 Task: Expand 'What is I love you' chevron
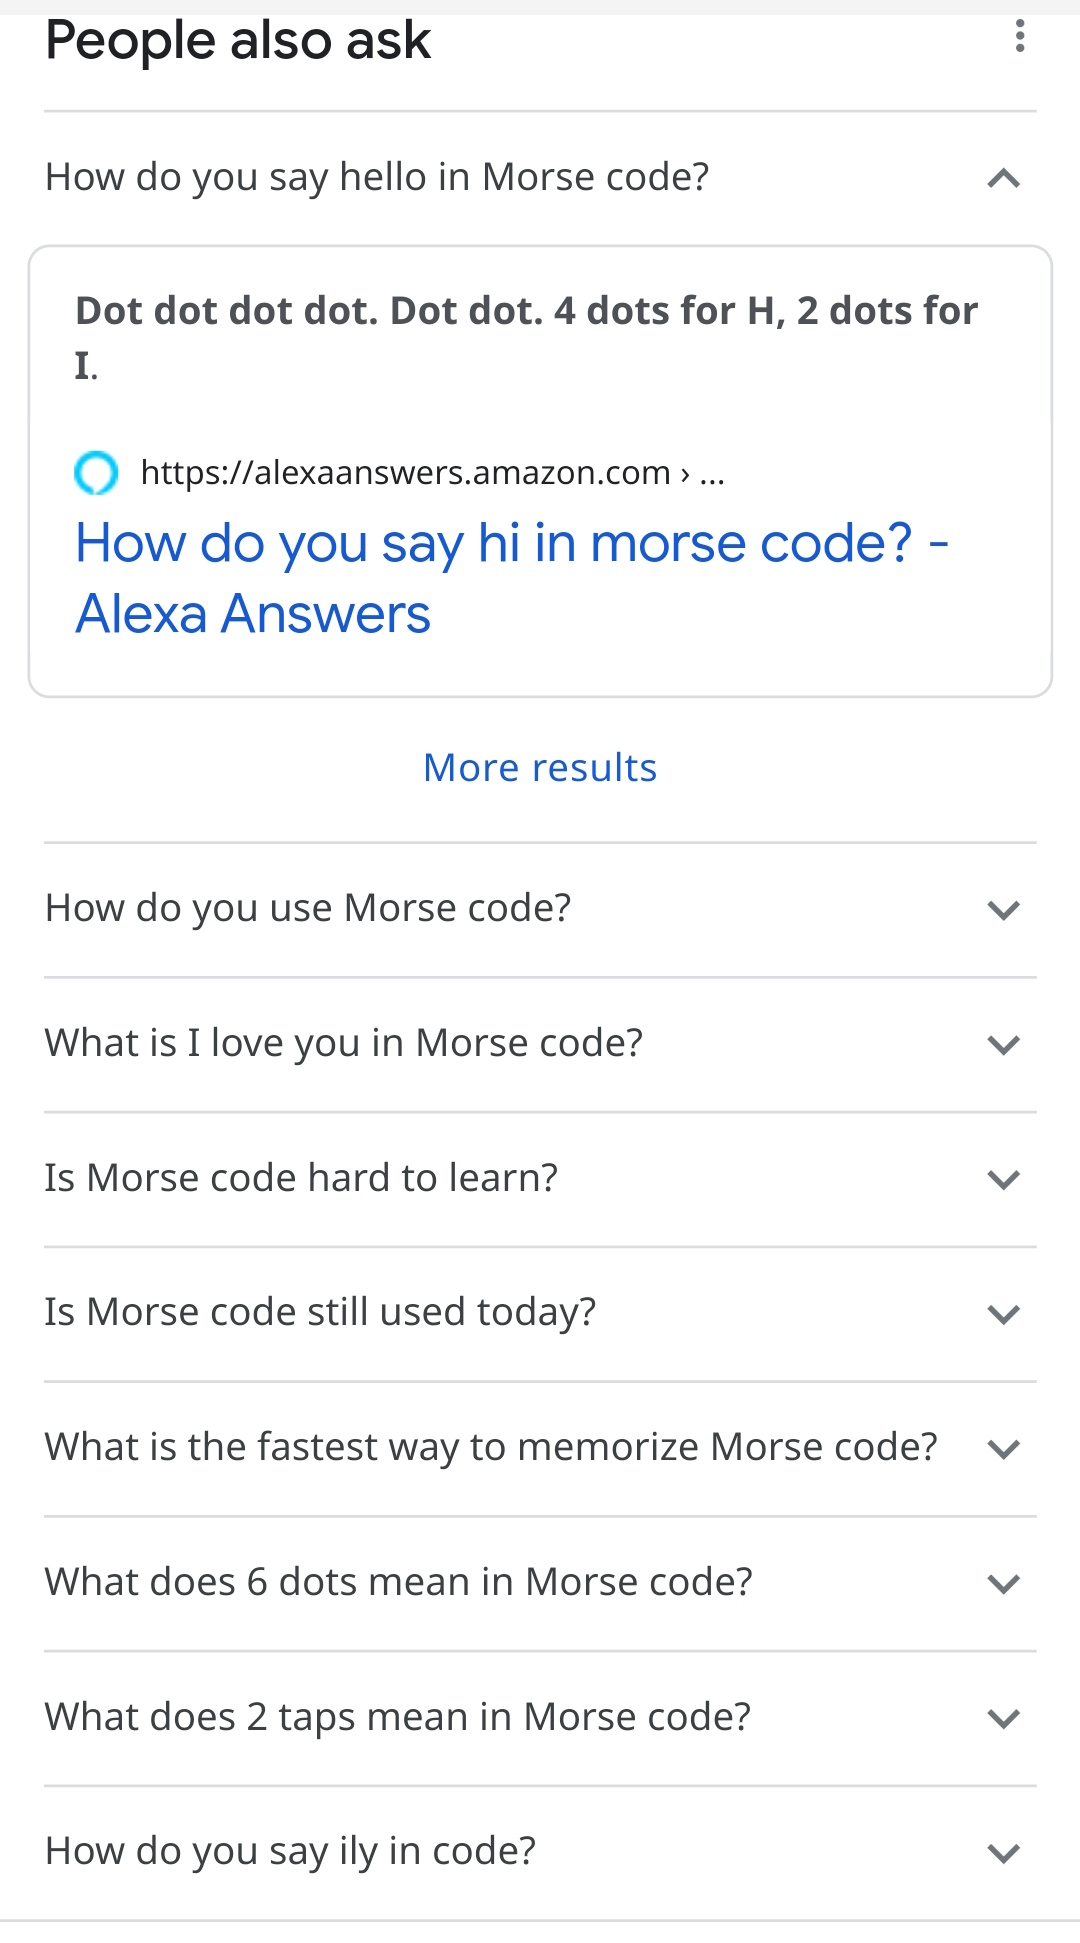pos(1003,1045)
